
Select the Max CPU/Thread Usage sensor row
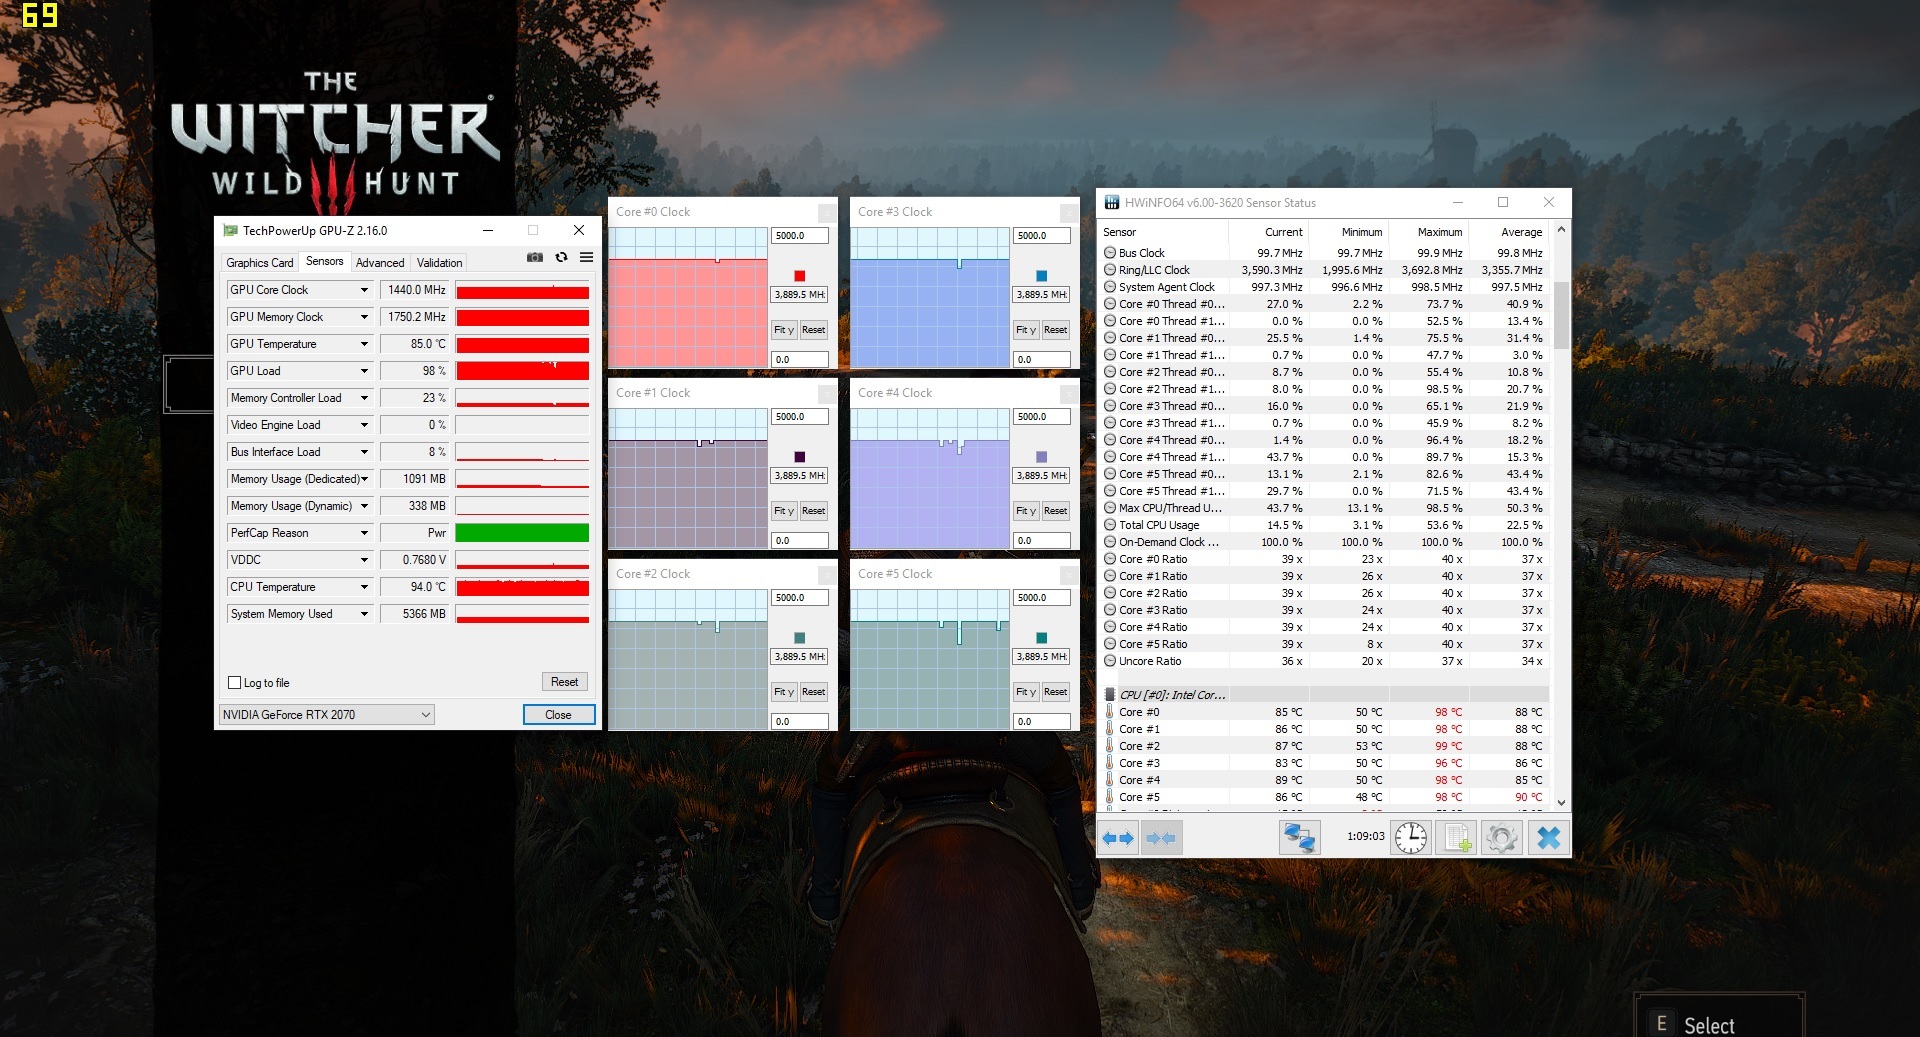click(x=1324, y=508)
